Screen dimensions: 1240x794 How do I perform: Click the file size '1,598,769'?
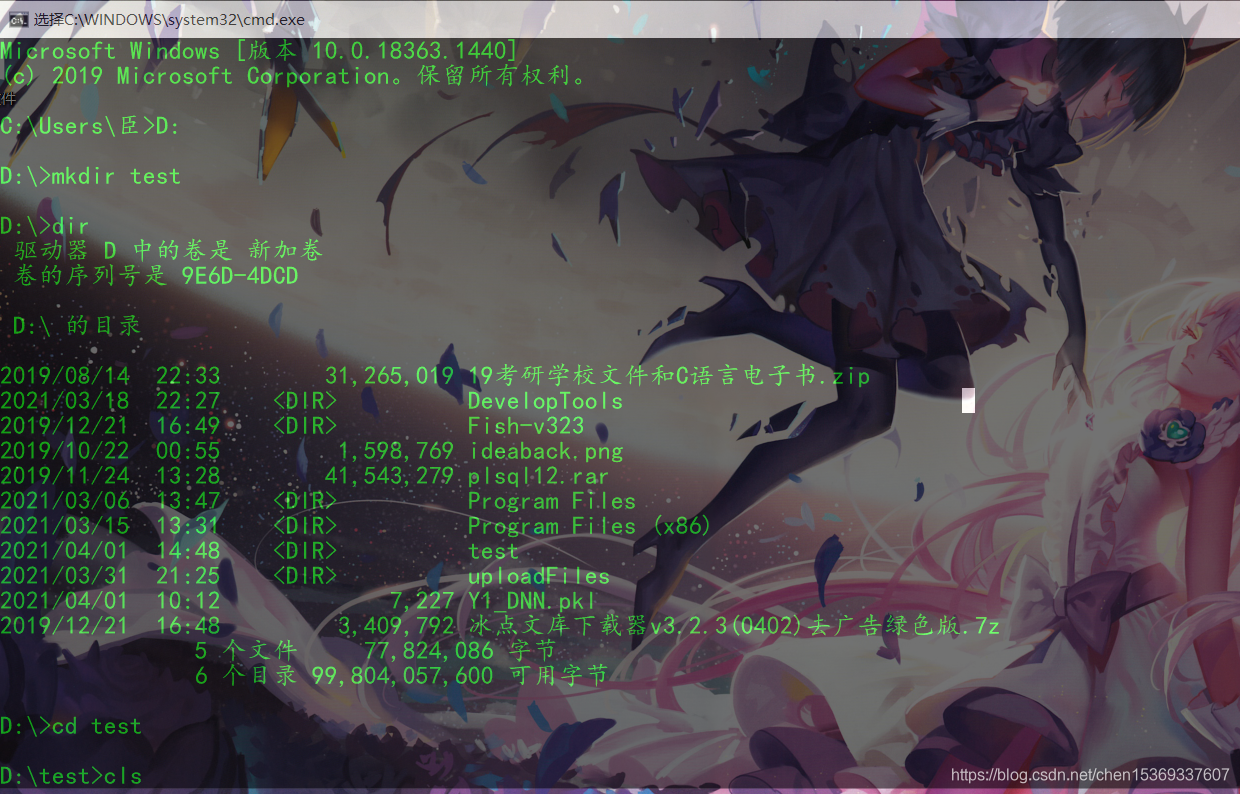(396, 451)
